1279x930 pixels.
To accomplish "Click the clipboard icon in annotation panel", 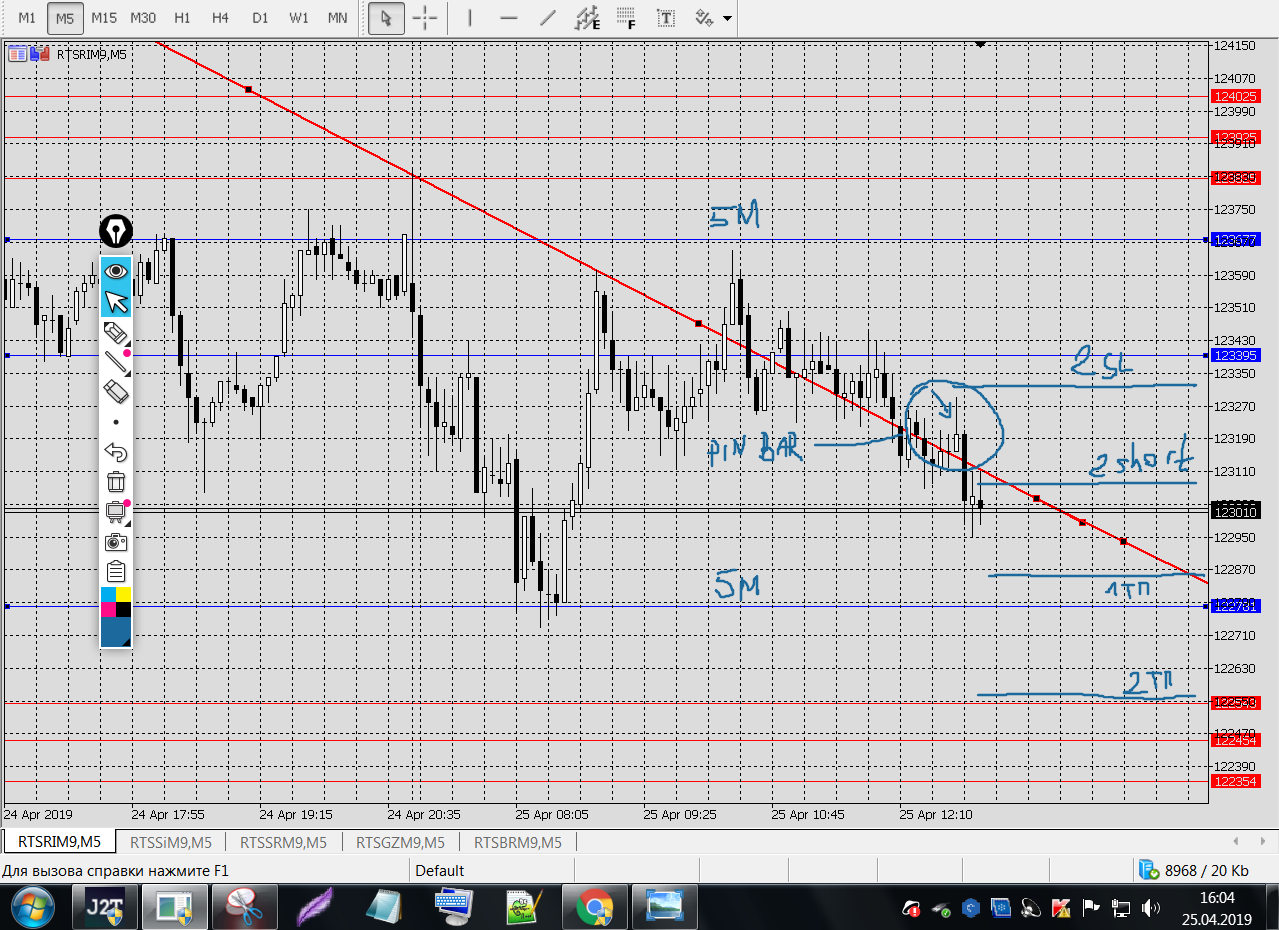I will pyautogui.click(x=116, y=572).
